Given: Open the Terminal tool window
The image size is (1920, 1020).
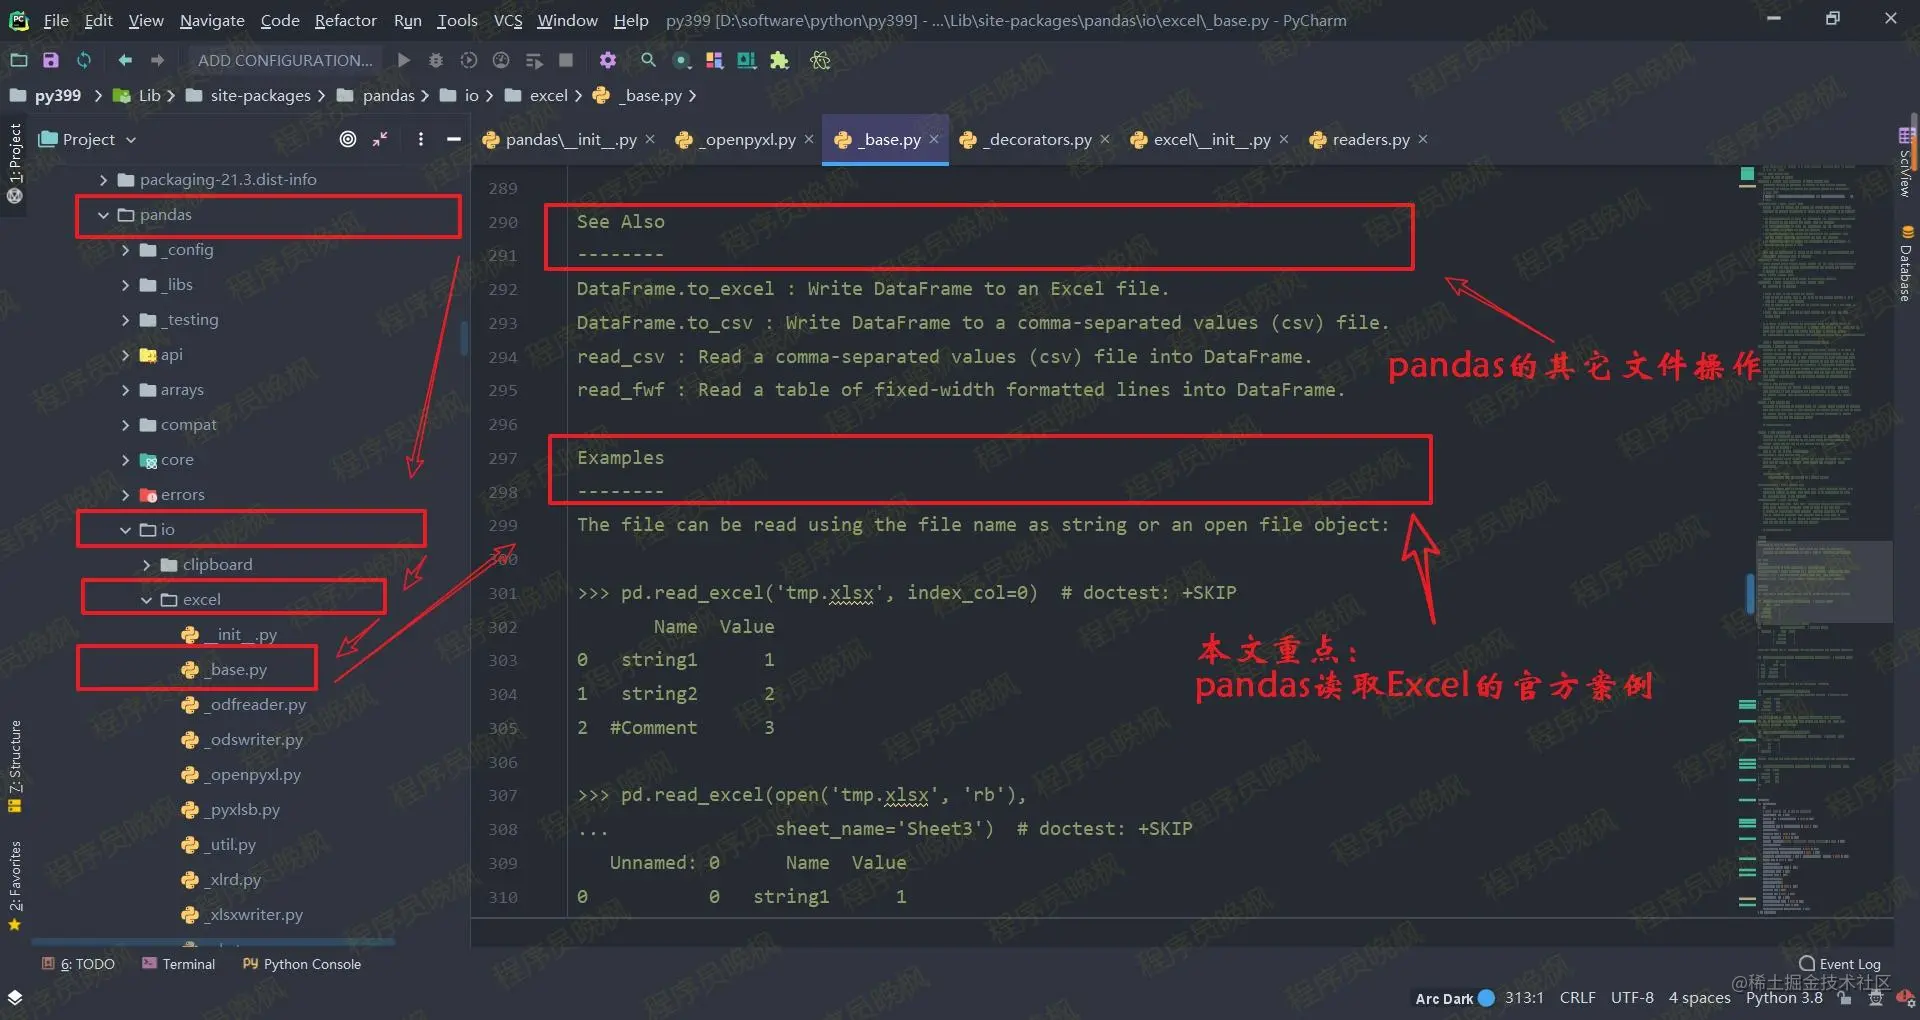Looking at the screenshot, I should [x=179, y=964].
